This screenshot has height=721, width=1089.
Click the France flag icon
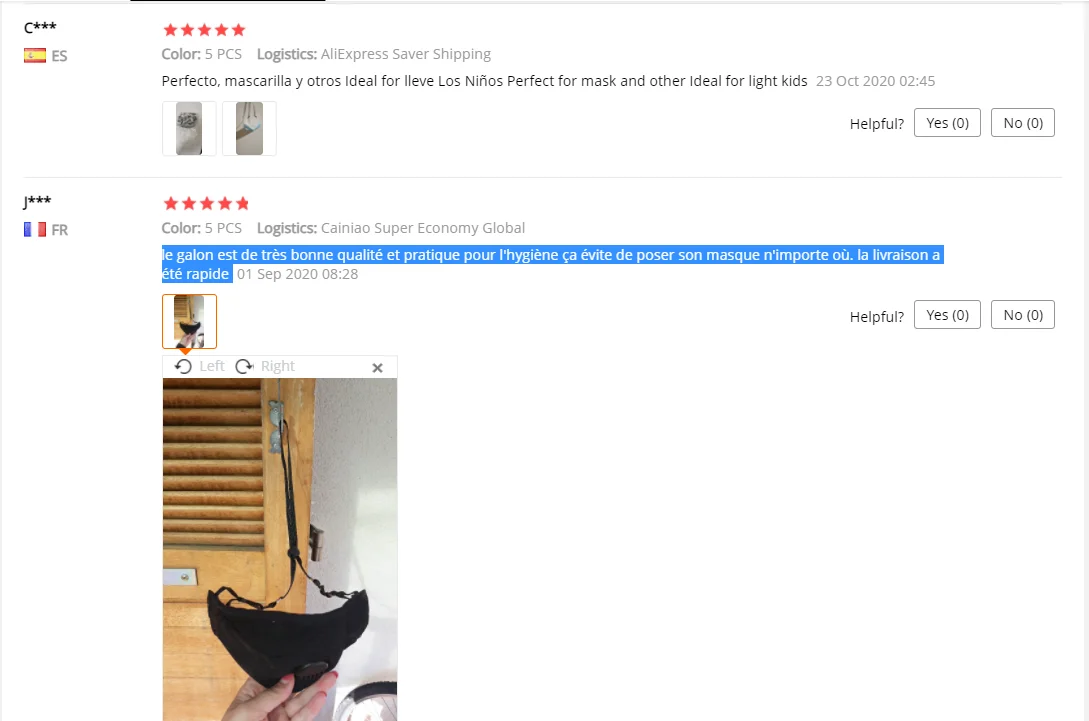click(x=35, y=229)
